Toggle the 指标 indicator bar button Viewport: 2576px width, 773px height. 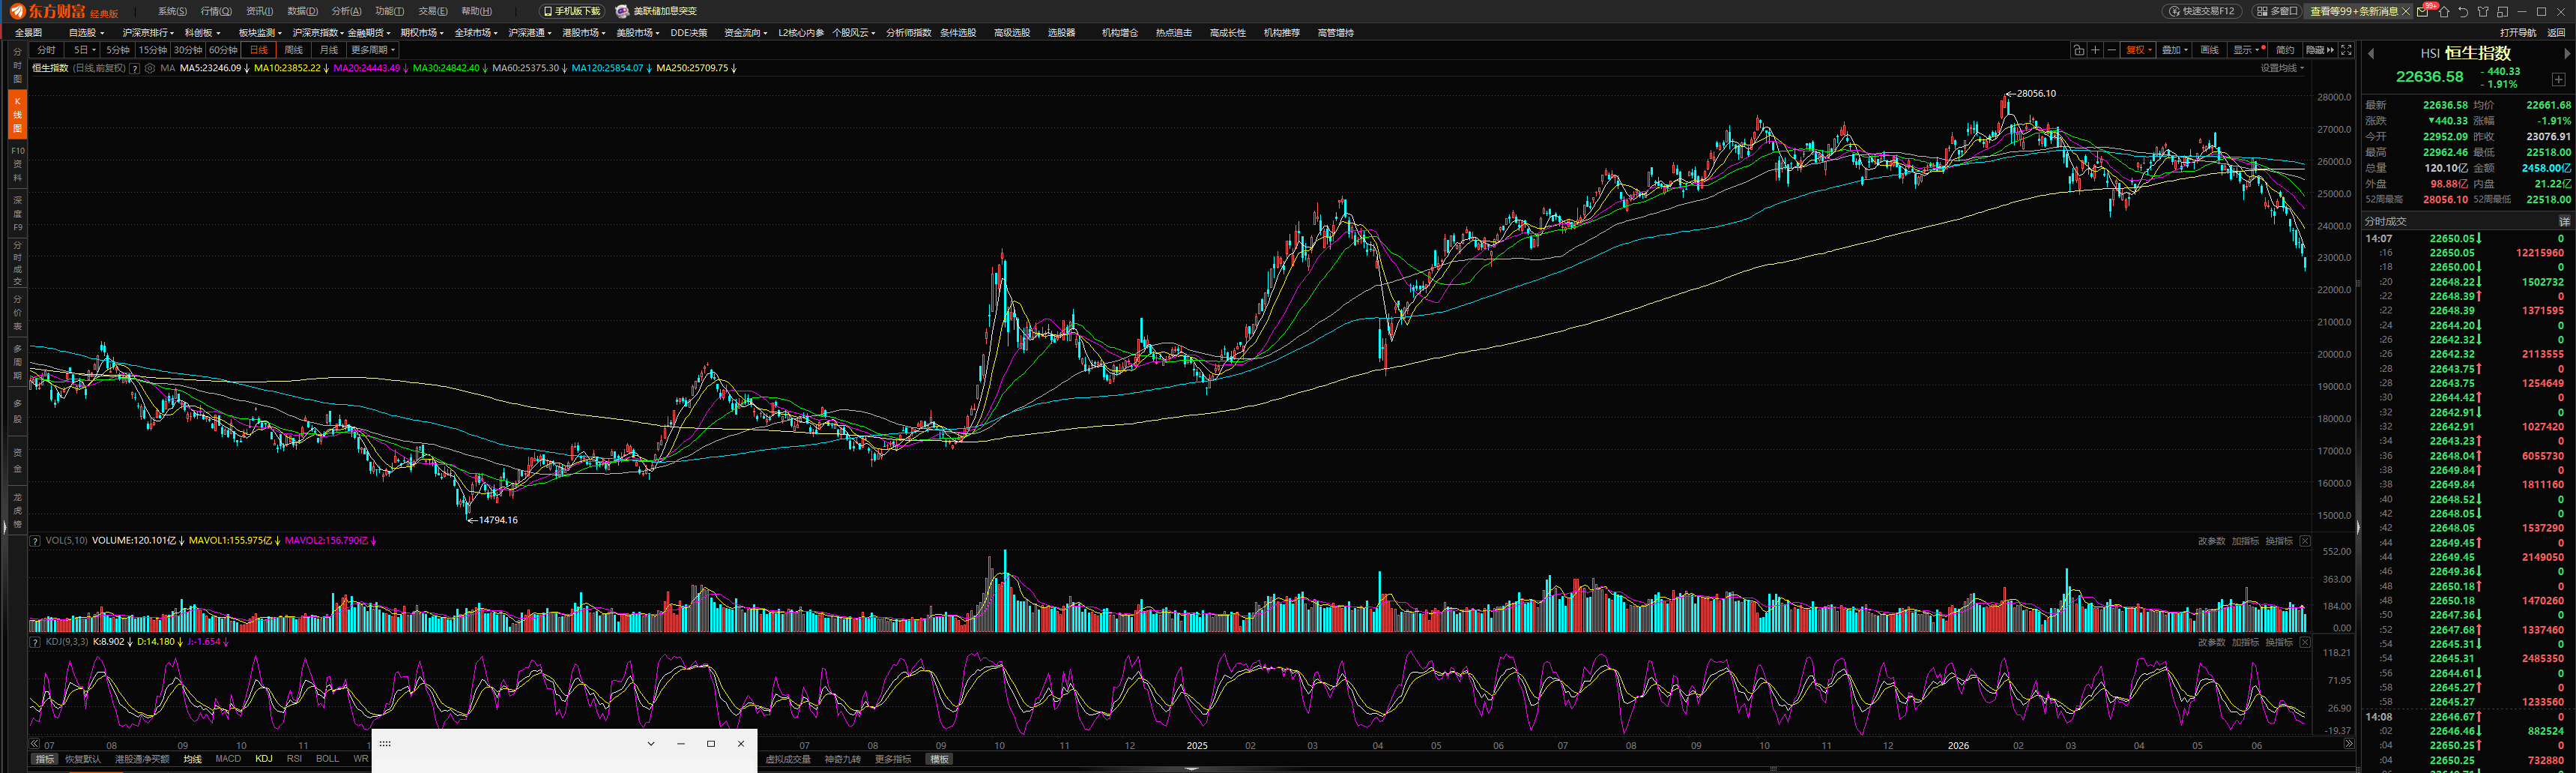[45, 759]
